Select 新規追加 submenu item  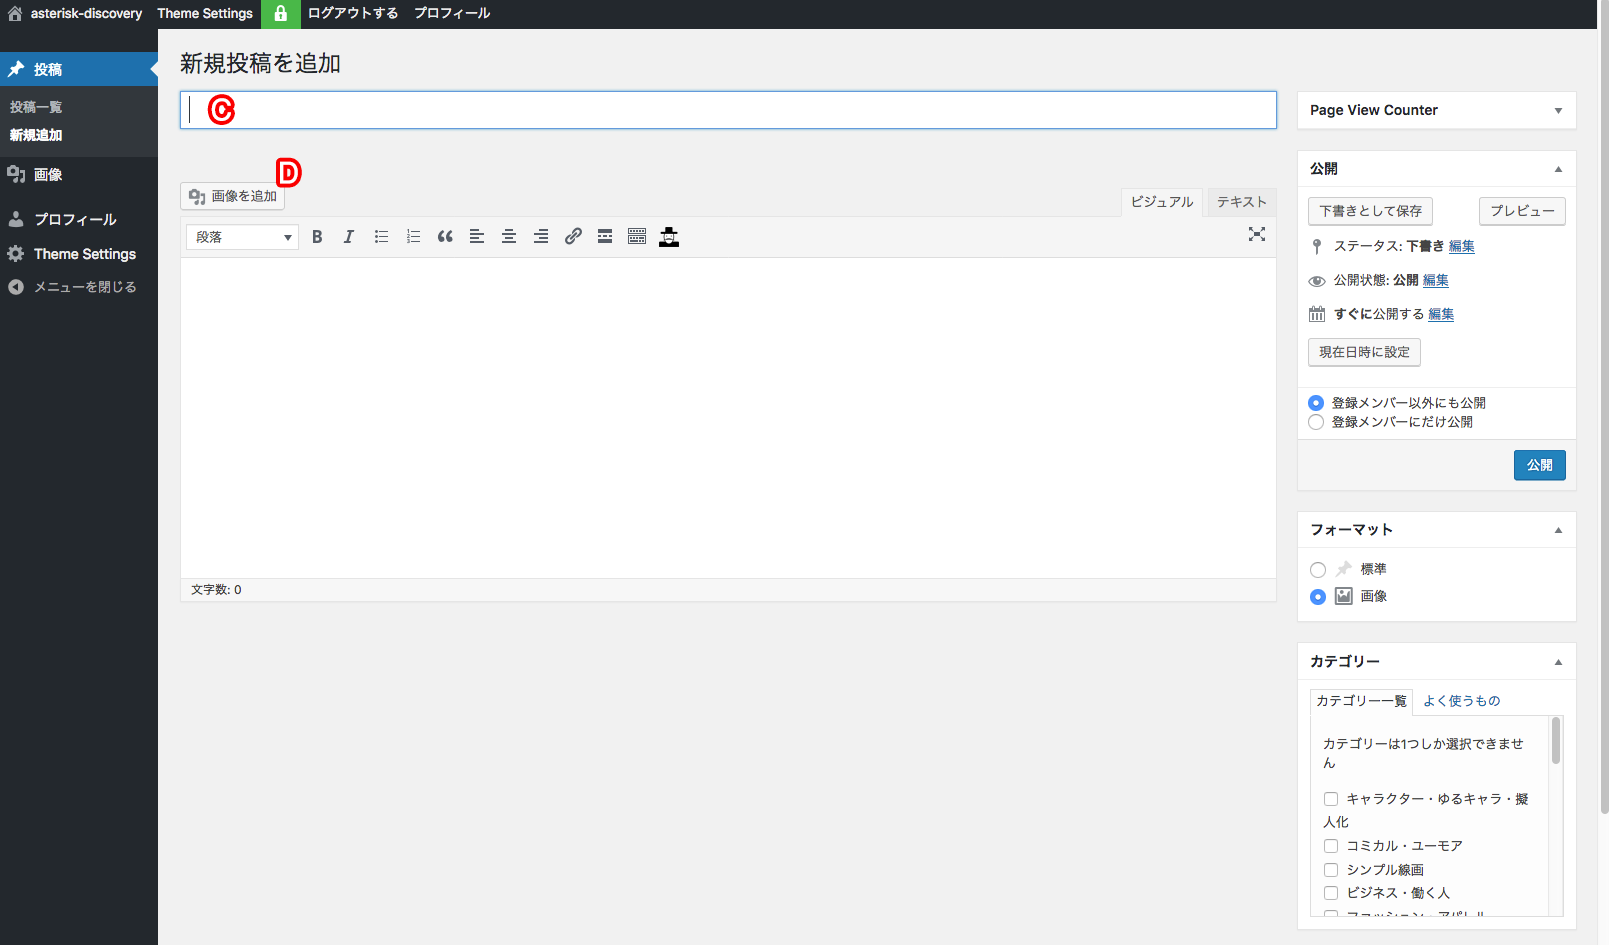[x=36, y=135]
